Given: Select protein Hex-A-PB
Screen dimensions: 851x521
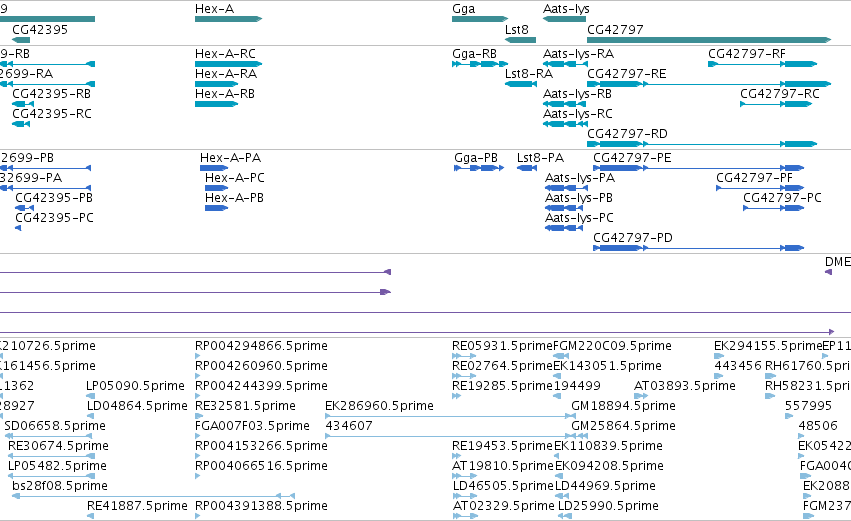Looking at the screenshot, I should [x=217, y=208].
